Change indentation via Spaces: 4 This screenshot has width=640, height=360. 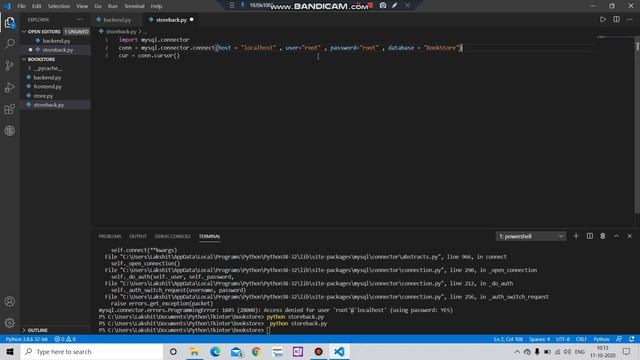point(540,339)
